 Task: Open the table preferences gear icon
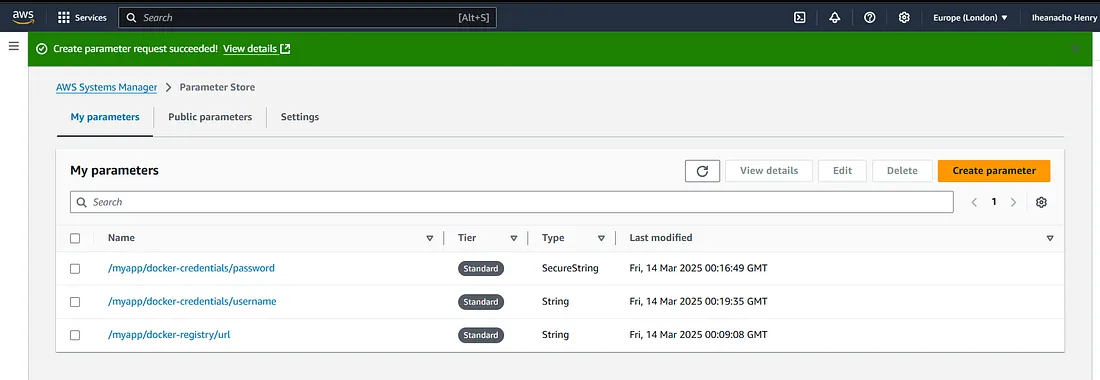pos(1041,202)
